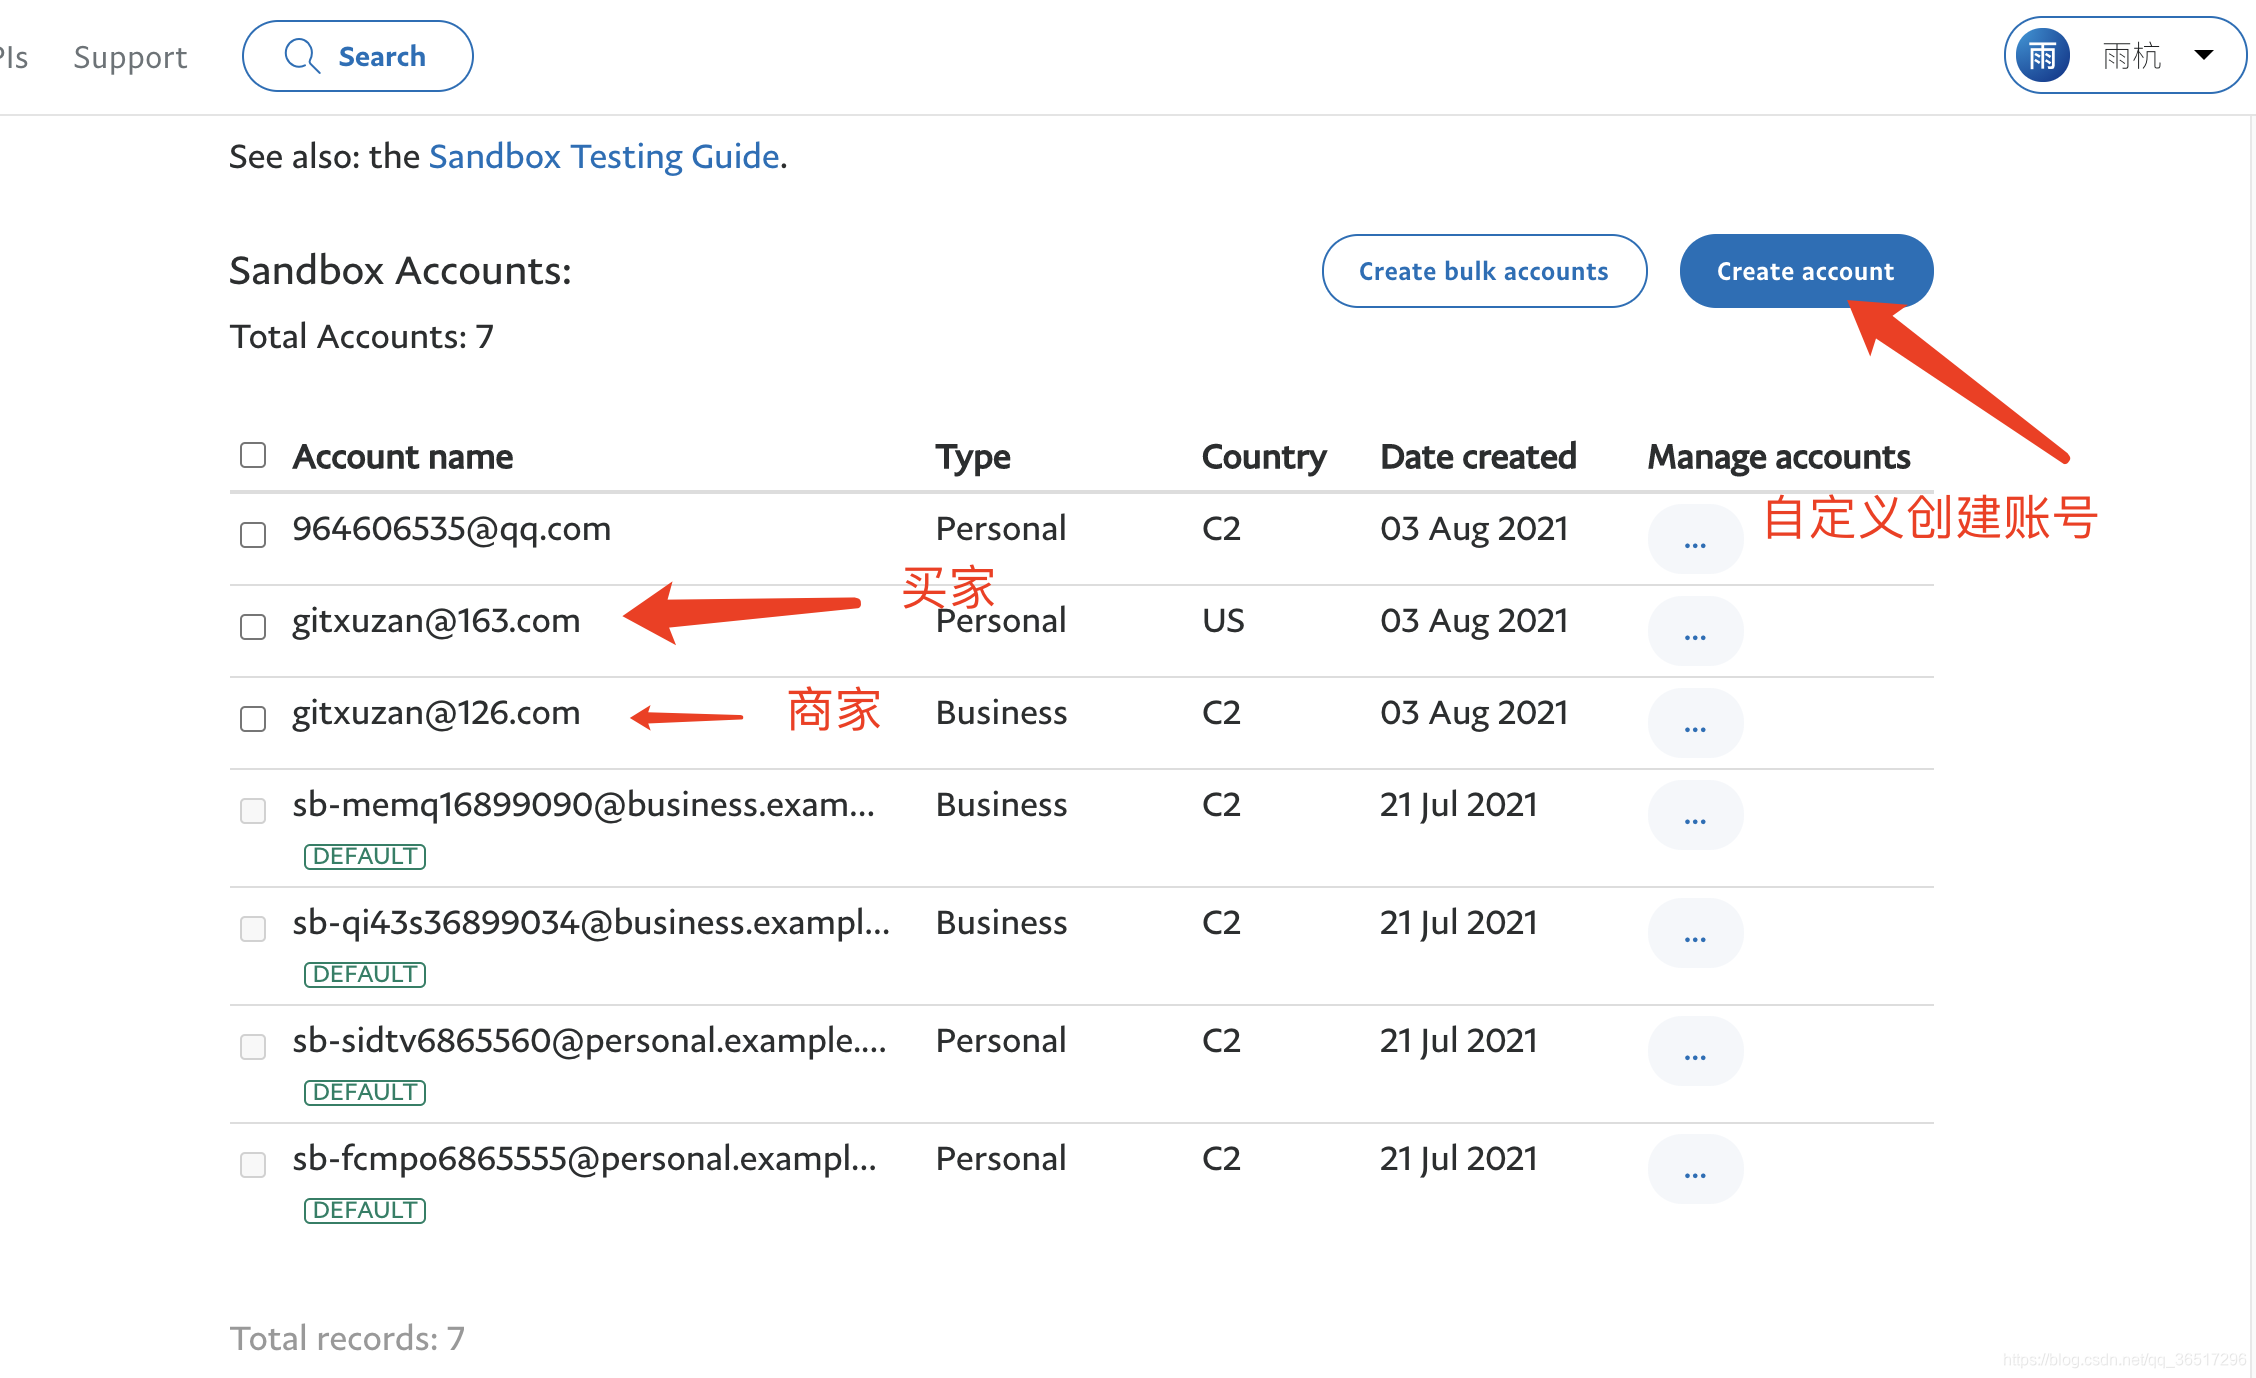Open manage menu for sb-memq16899090 account

1695,816
